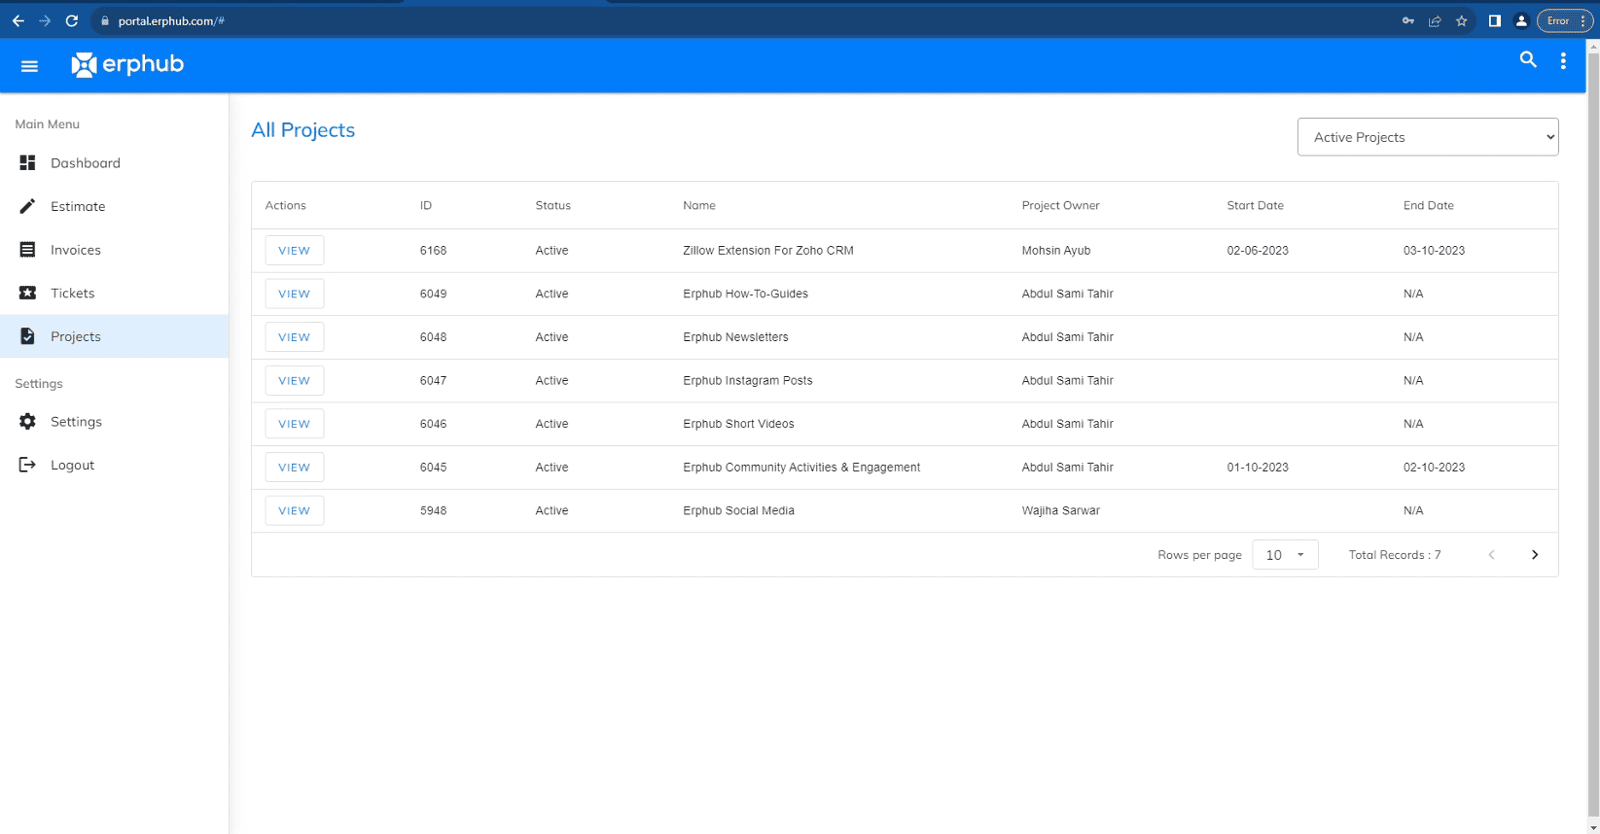This screenshot has width=1600, height=834.
Task: Open the Active Projects filter dropdown
Action: [1428, 137]
